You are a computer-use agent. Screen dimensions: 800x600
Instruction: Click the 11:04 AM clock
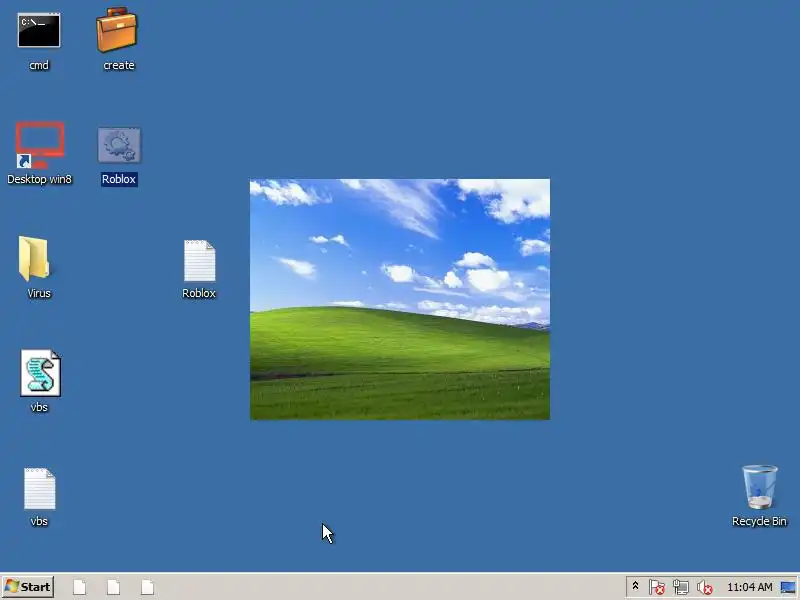click(749, 587)
